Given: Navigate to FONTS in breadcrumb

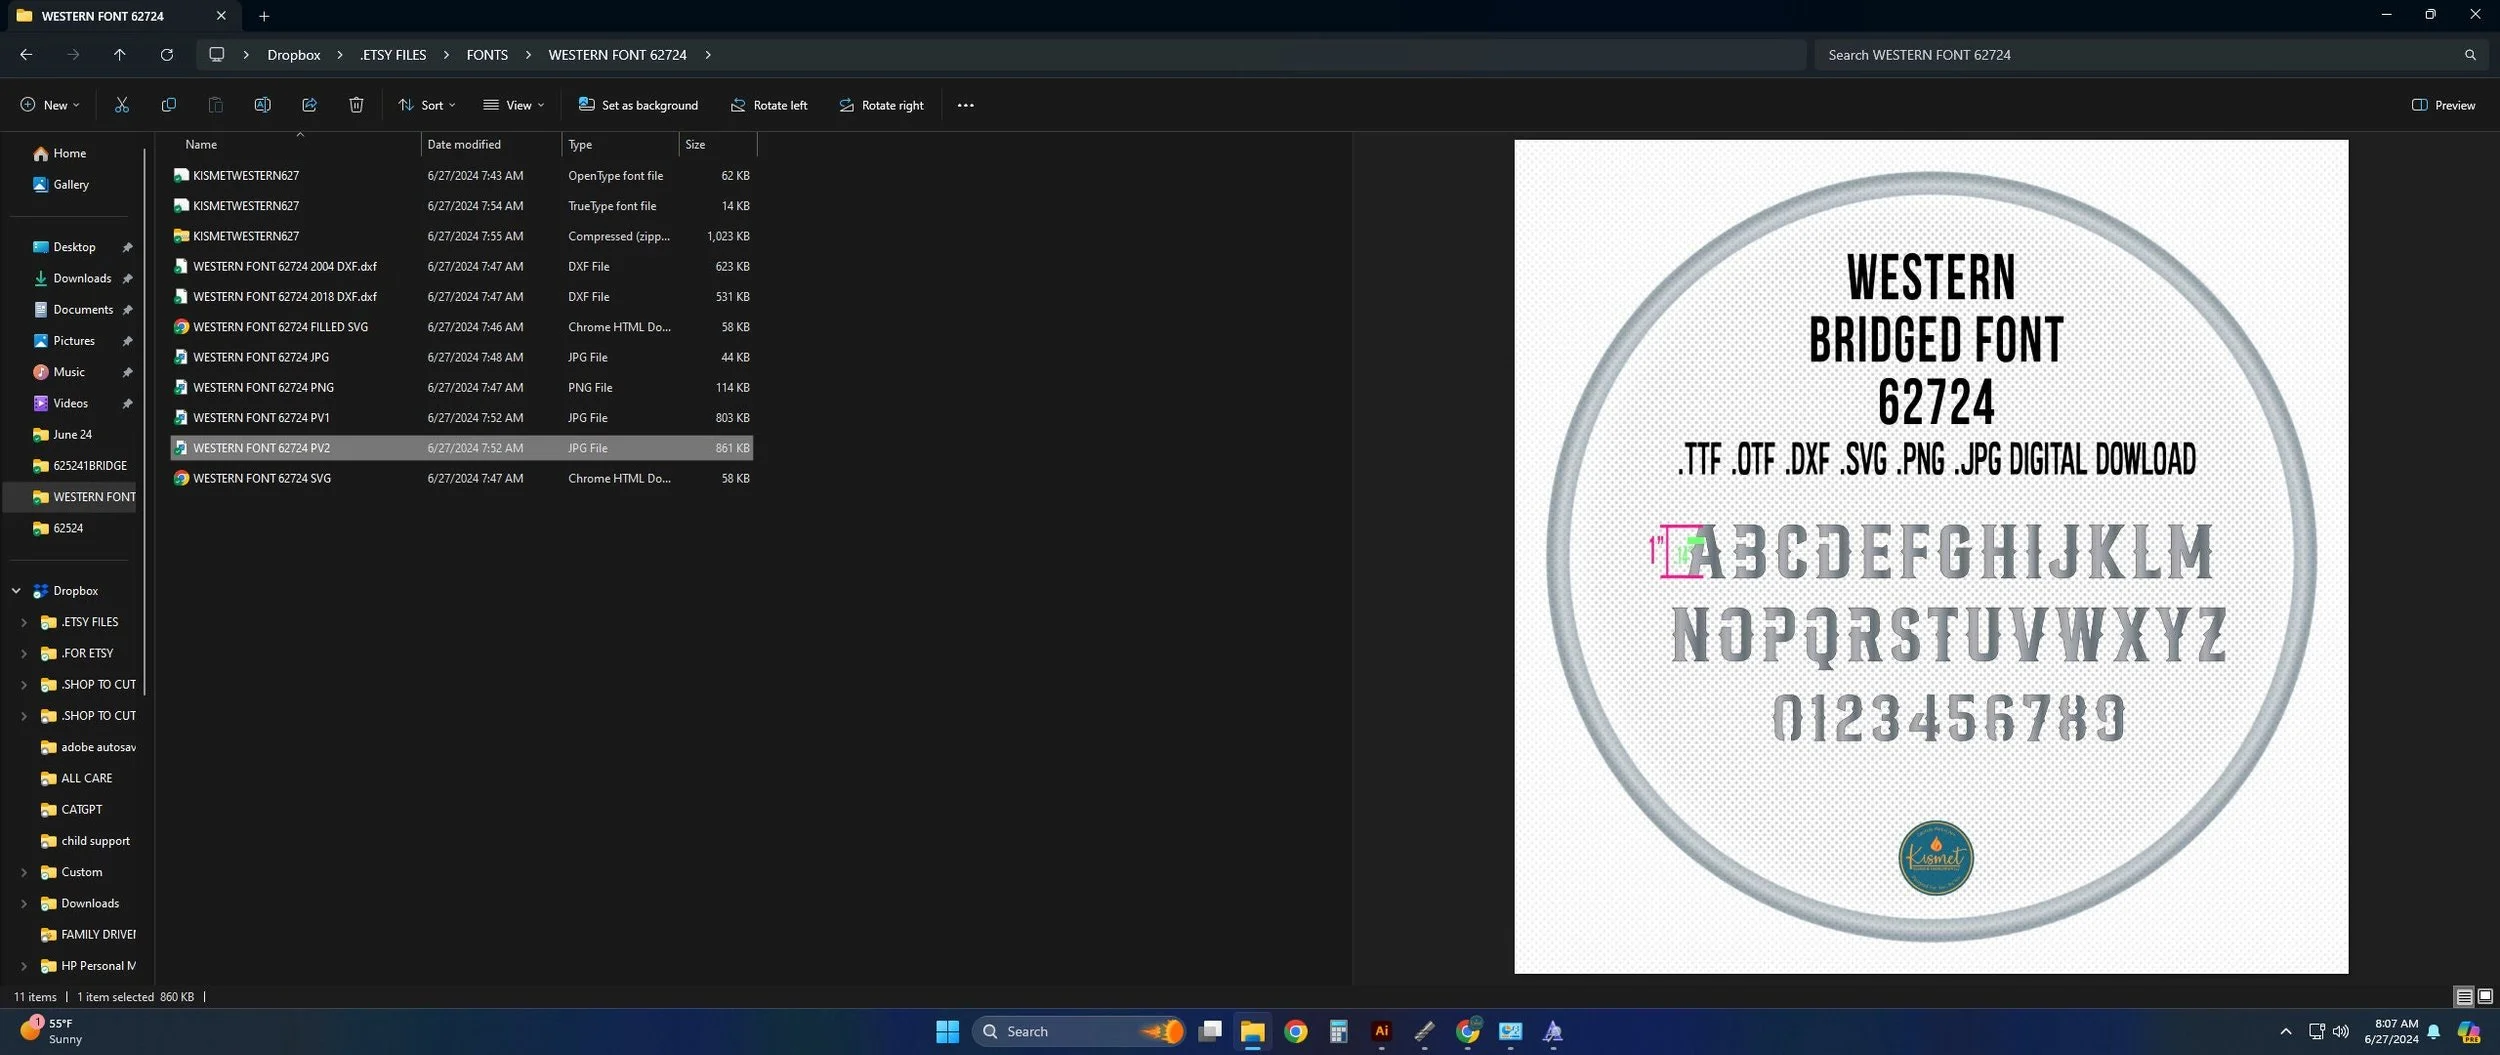Looking at the screenshot, I should [487, 55].
